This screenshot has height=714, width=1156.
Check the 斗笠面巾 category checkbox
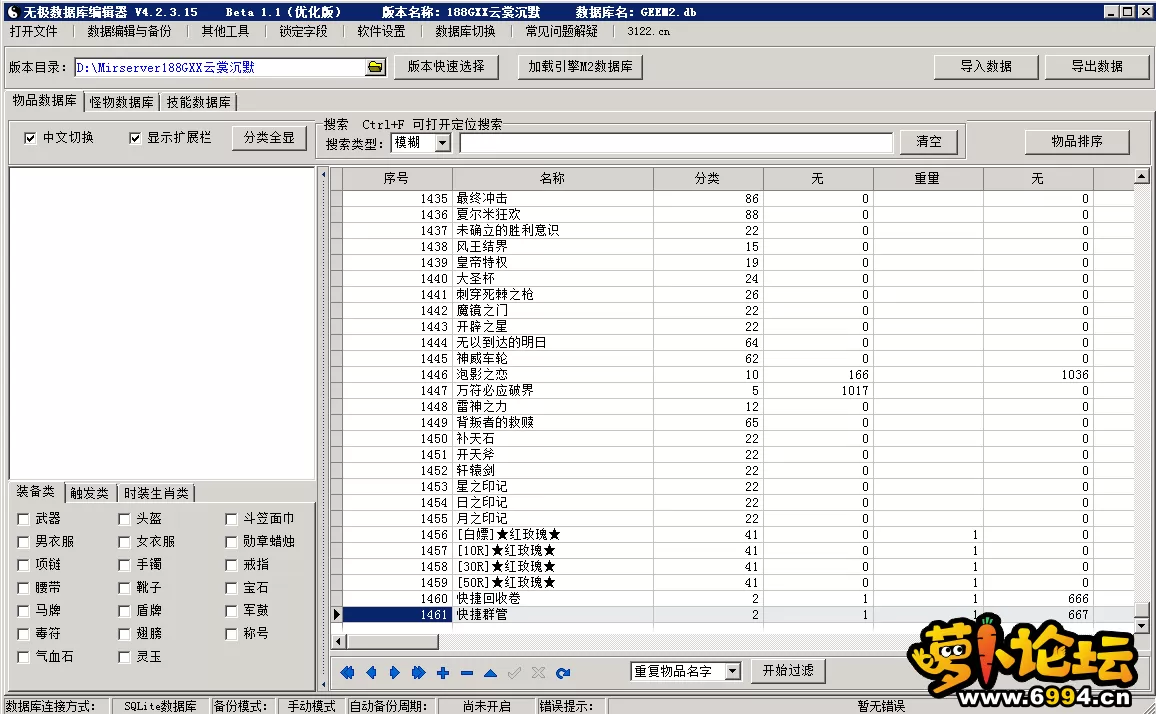[231, 519]
